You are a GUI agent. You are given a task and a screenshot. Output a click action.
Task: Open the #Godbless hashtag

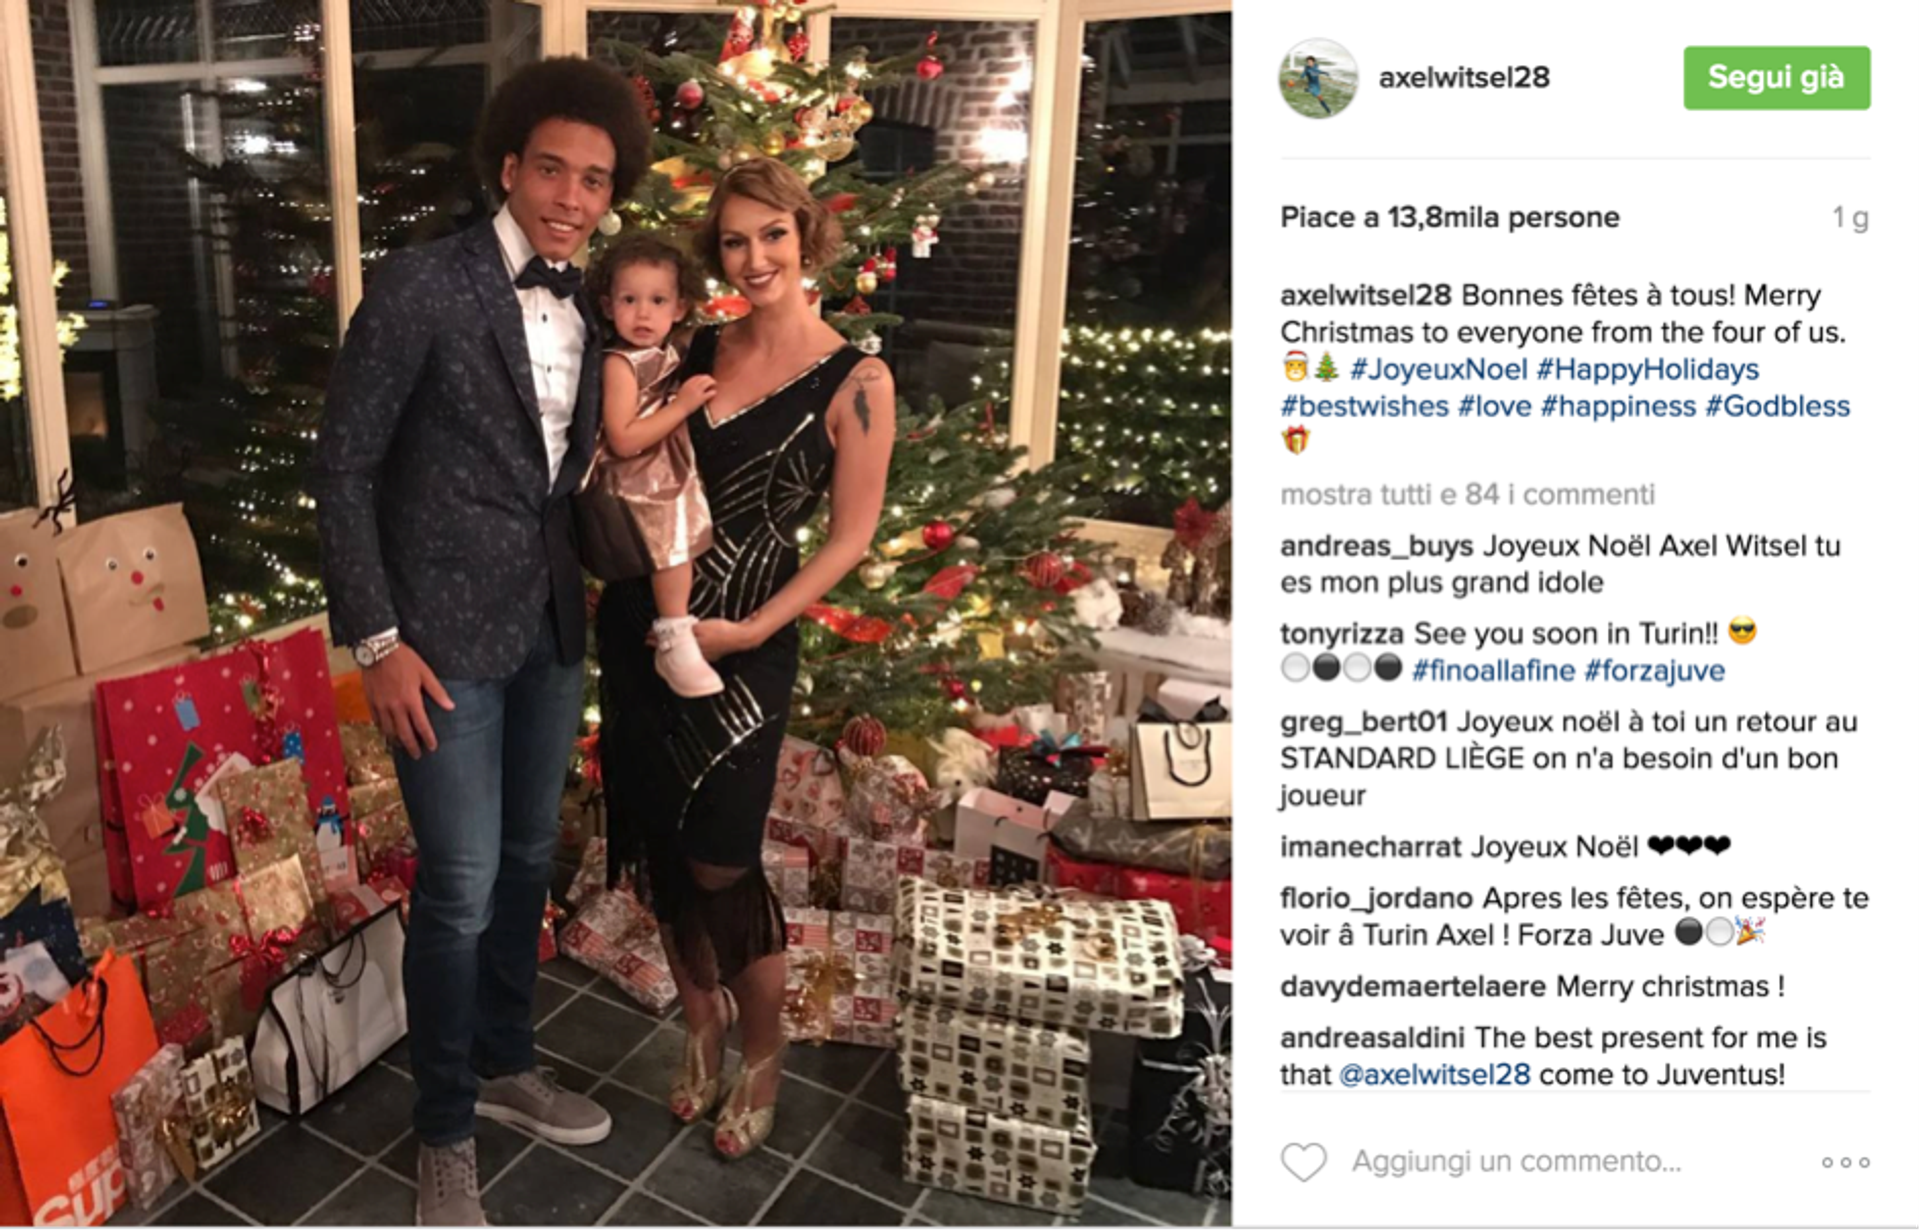pyautogui.click(x=1777, y=406)
